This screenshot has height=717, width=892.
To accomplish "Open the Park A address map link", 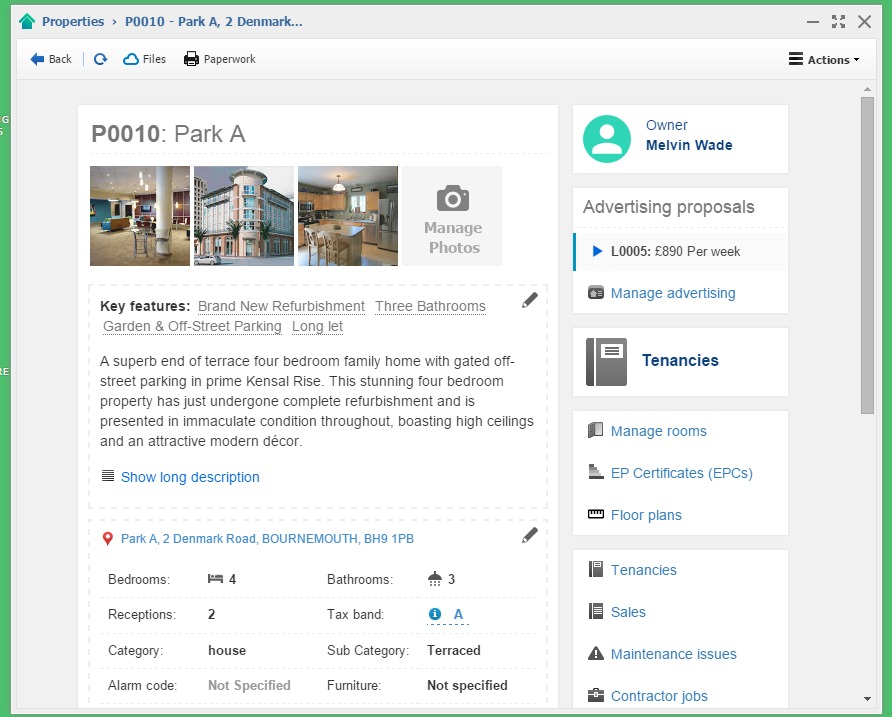I will tap(267, 539).
